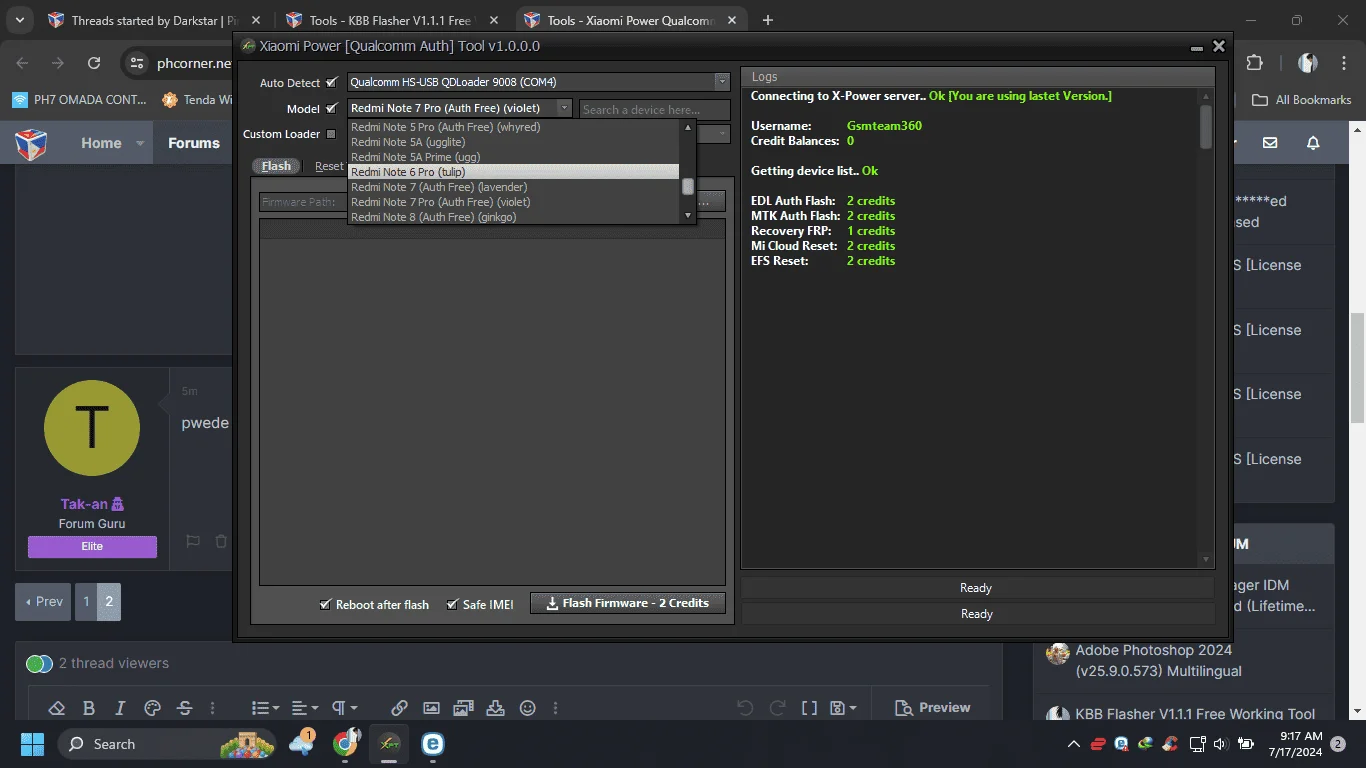Choose Redmi Note 5A (ugglite) in list
This screenshot has height=768, width=1366.
(x=514, y=142)
